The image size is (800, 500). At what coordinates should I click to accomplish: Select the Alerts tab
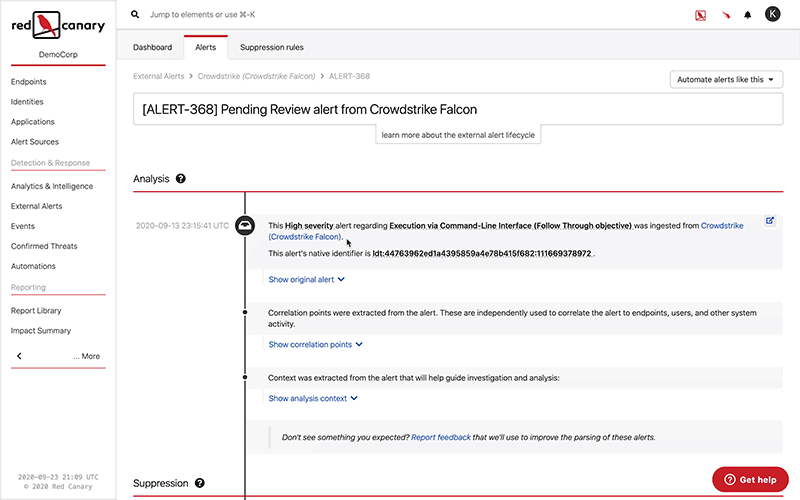[206, 47]
